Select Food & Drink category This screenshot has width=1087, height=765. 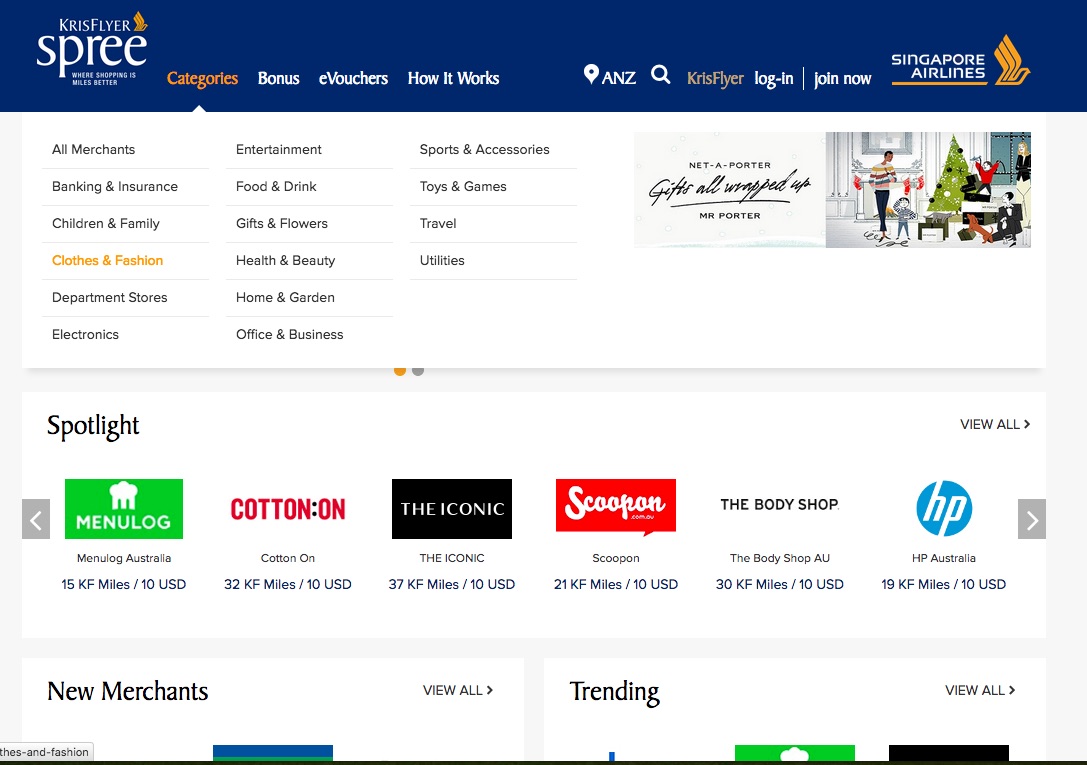click(x=276, y=186)
